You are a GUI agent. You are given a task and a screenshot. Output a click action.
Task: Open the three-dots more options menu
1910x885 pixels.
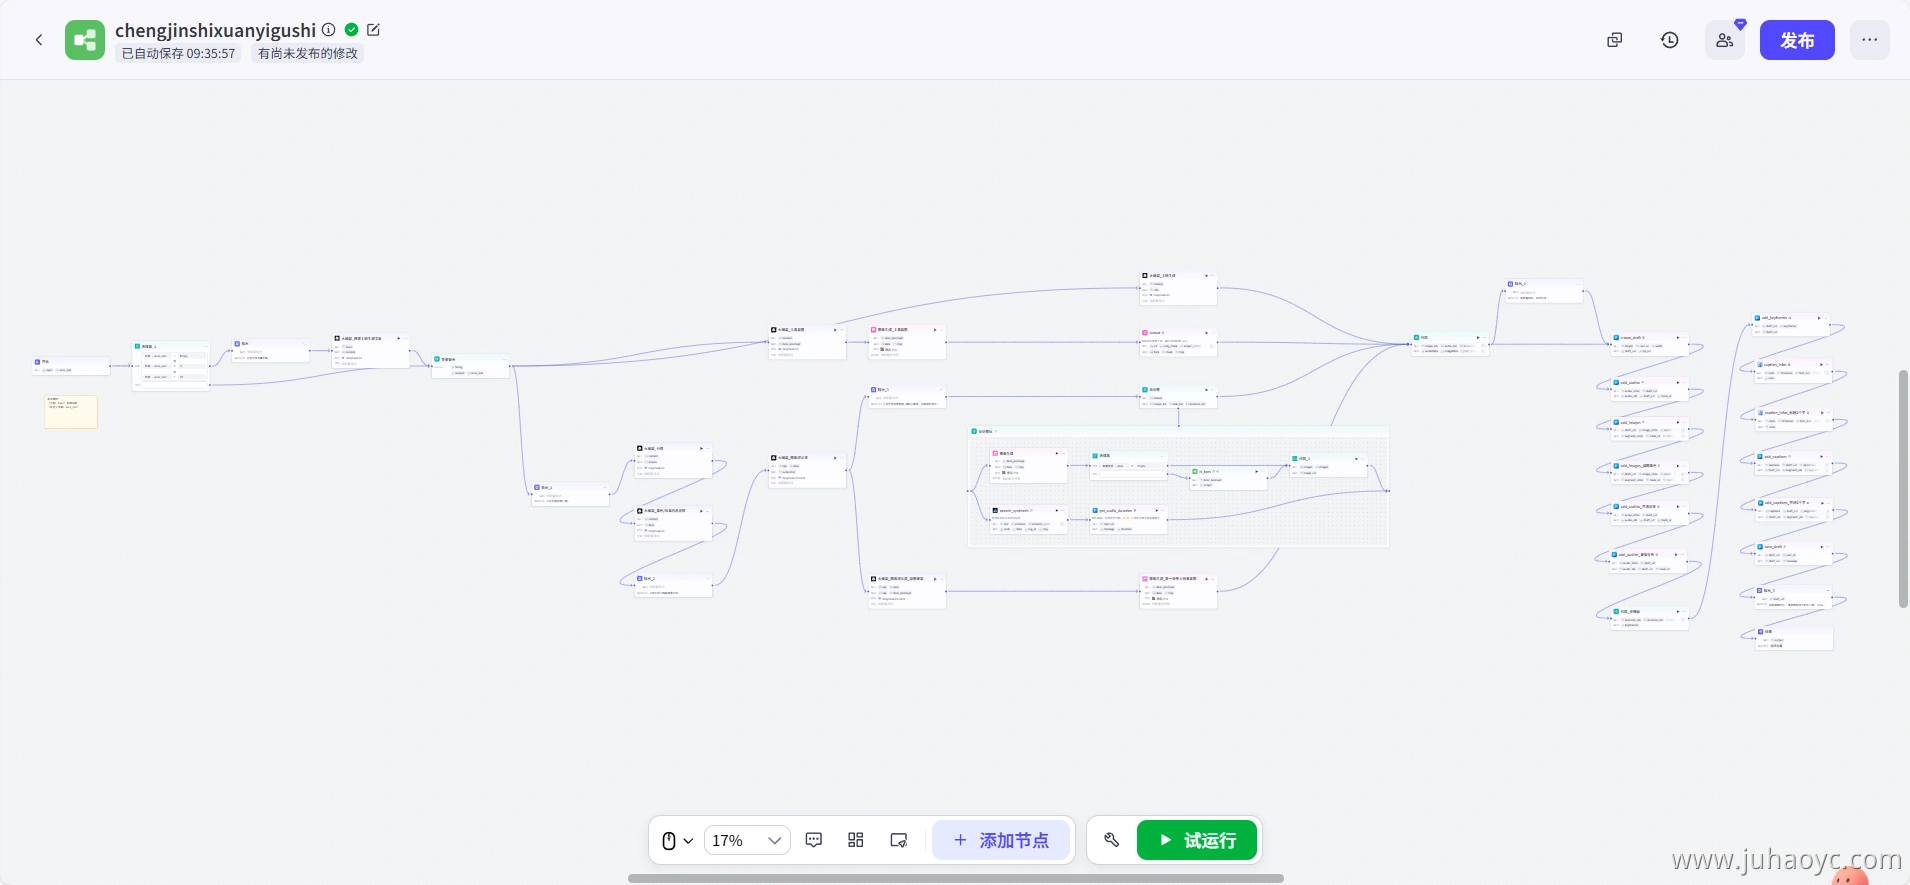point(1869,40)
